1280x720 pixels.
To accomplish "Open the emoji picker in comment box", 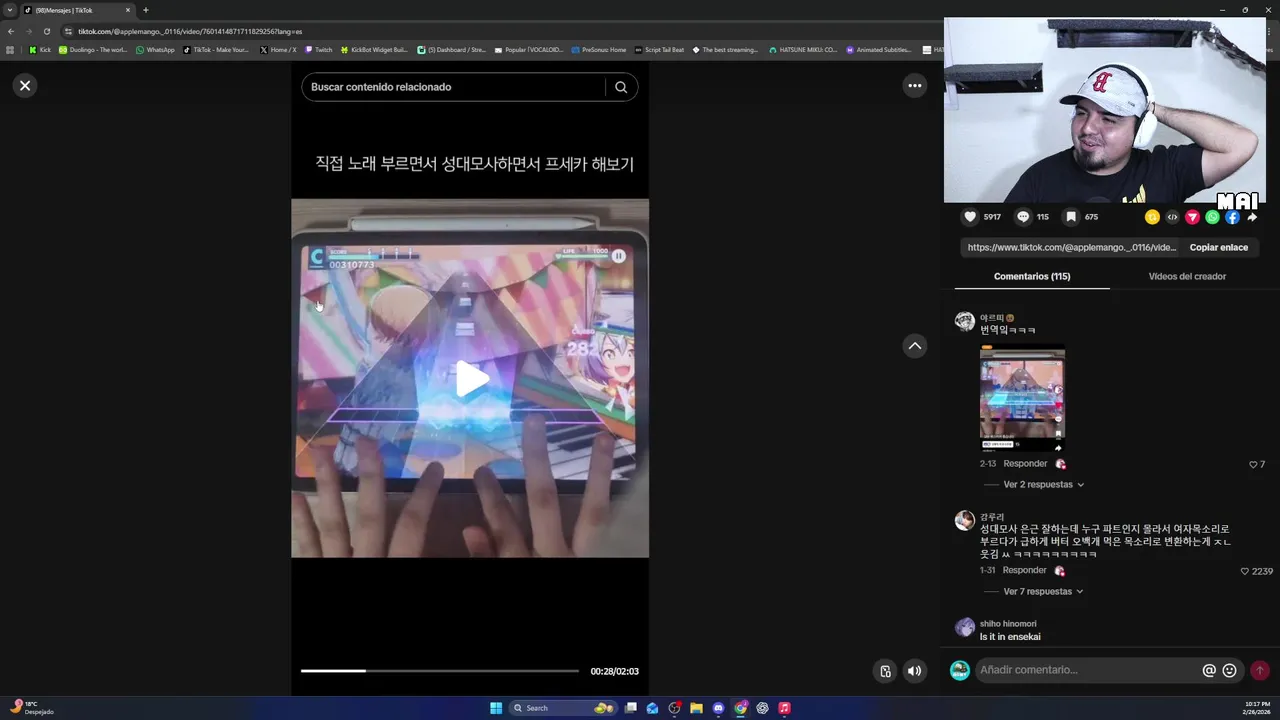I will pos(1230,671).
